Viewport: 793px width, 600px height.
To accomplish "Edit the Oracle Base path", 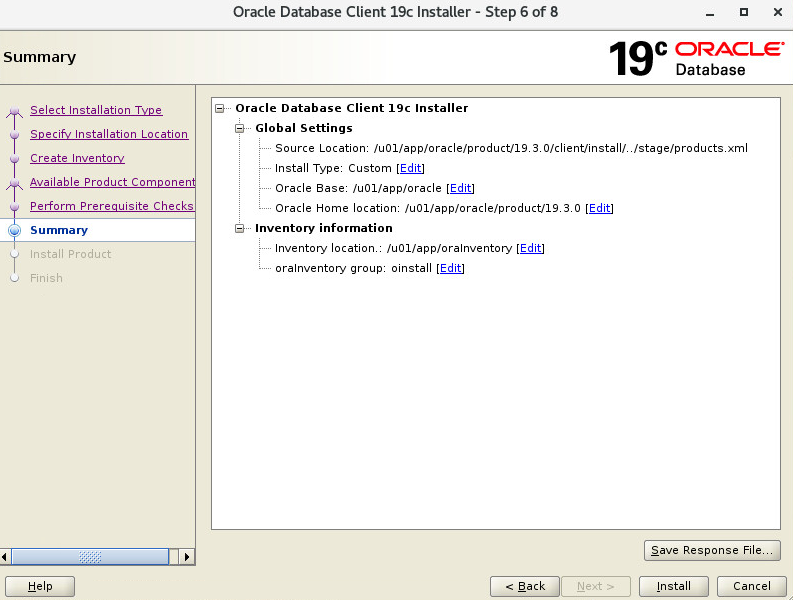I will click(461, 188).
